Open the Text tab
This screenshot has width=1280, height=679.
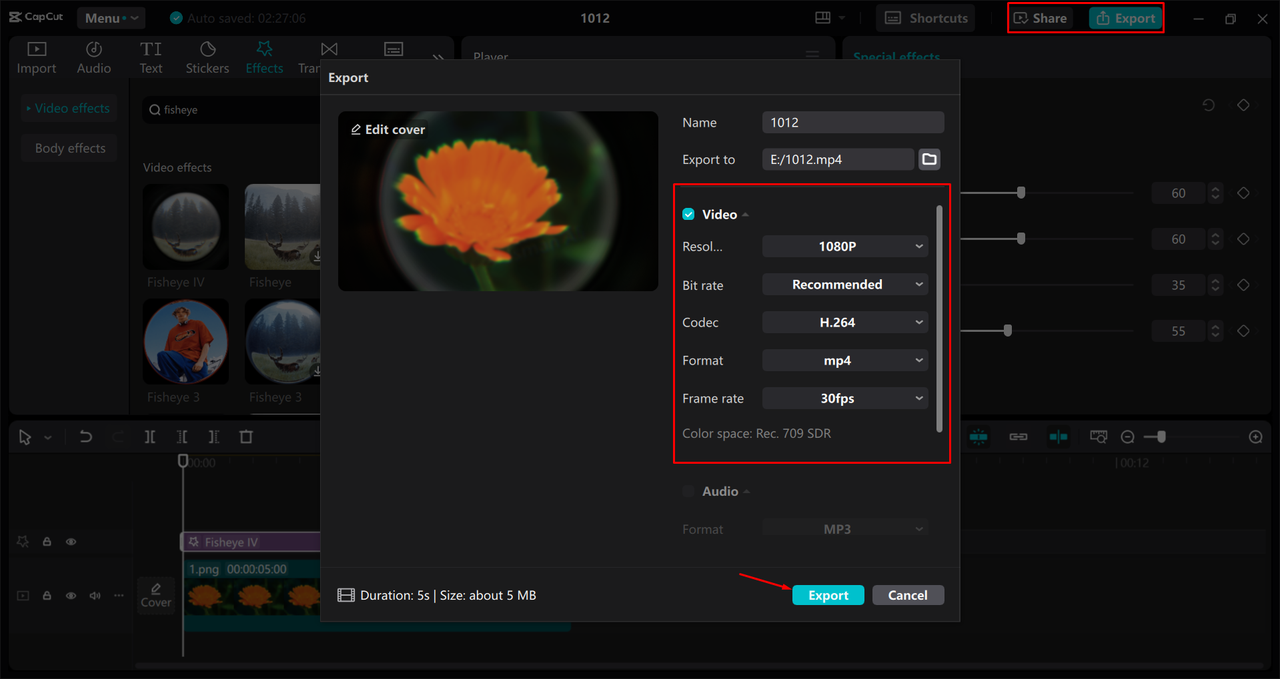151,58
